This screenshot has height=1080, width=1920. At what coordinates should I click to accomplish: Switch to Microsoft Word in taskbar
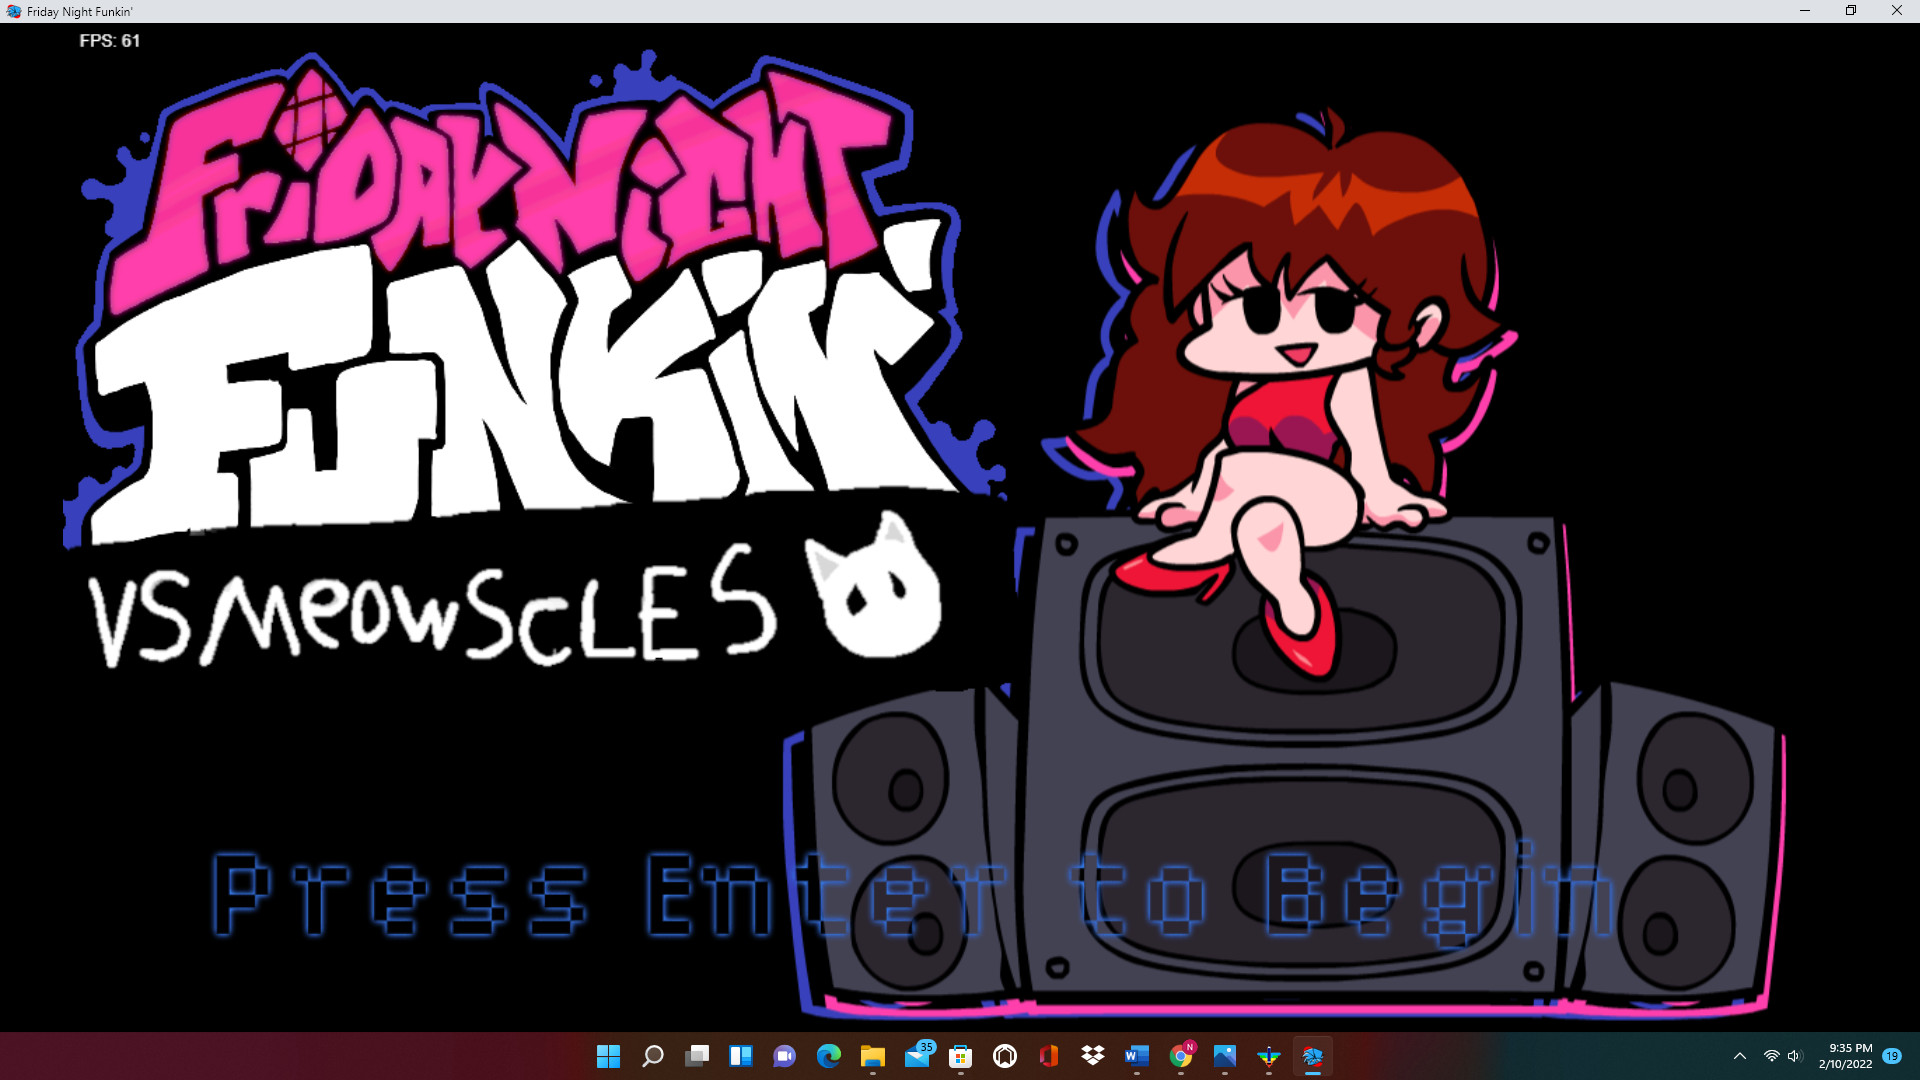pos(1137,1056)
